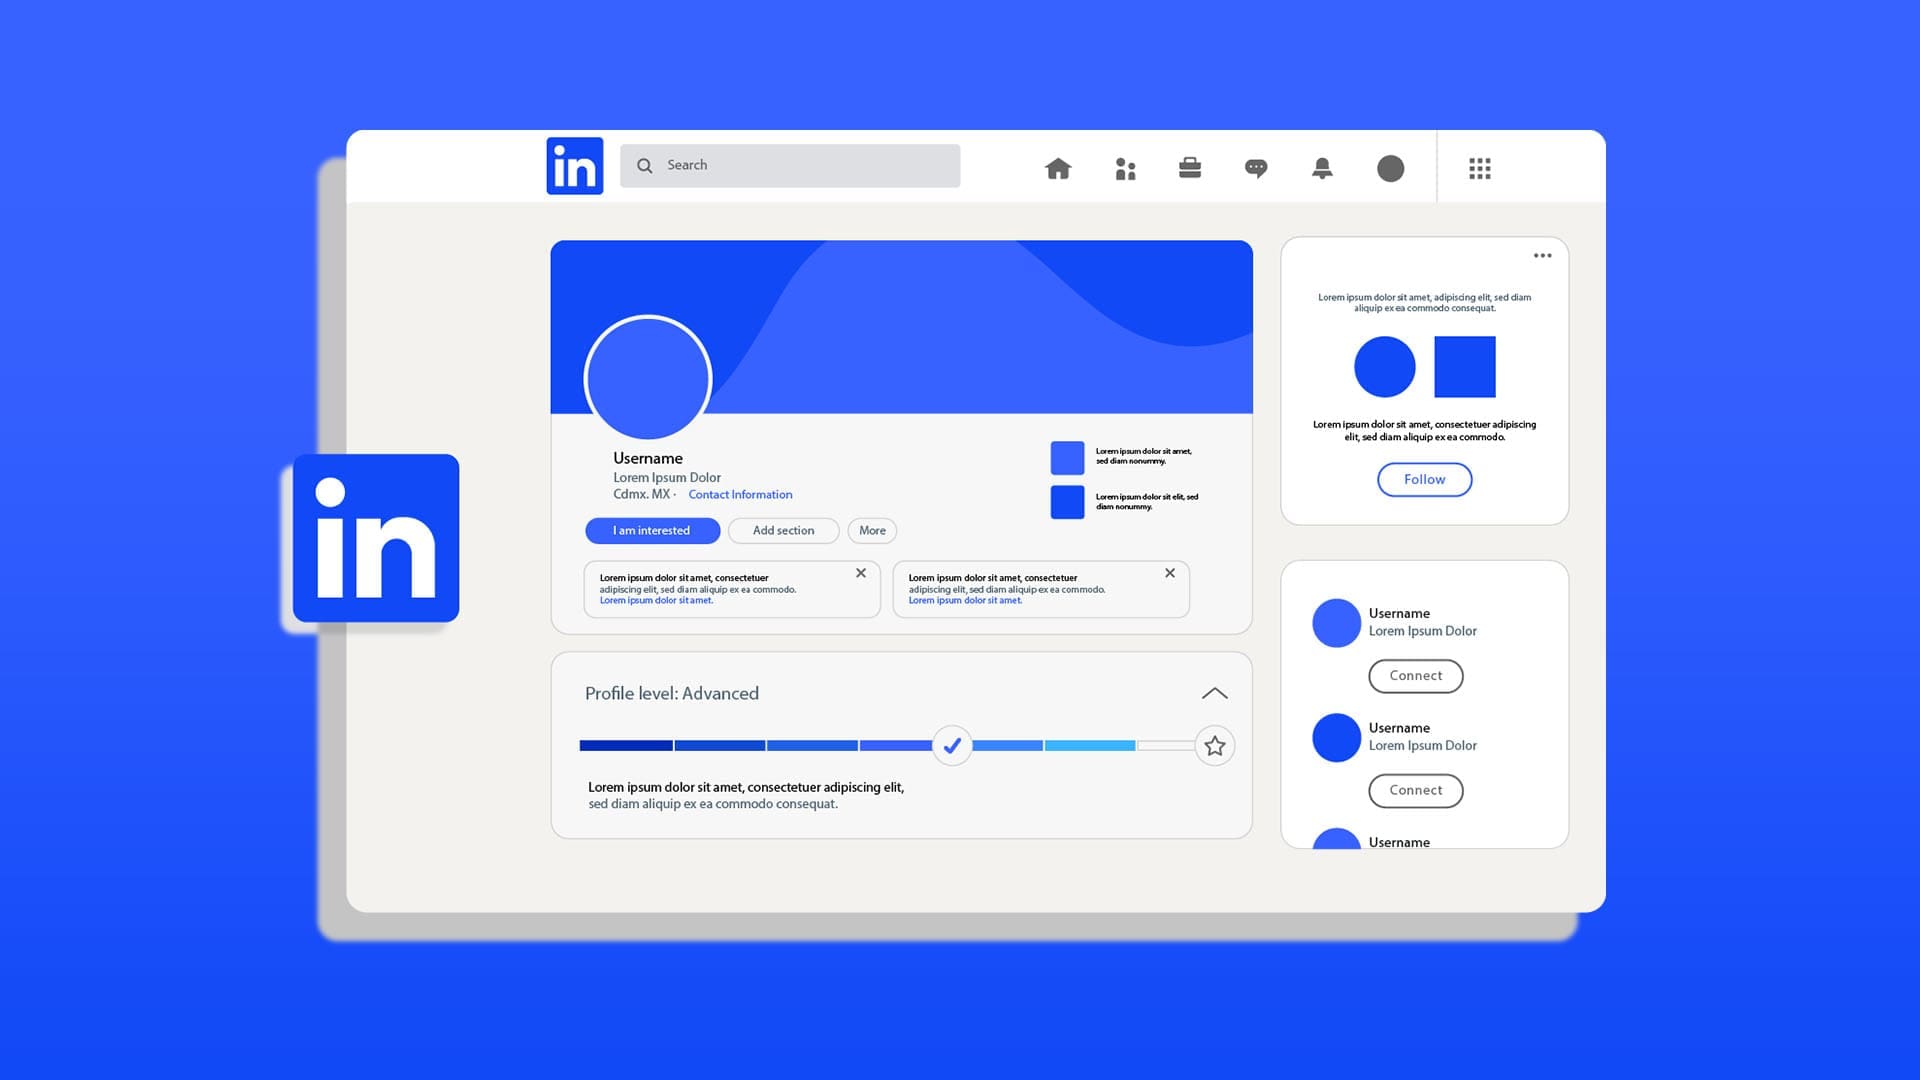Screen dimensions: 1920x1080
Task: Click the Notifications bell icon
Action: (1321, 167)
